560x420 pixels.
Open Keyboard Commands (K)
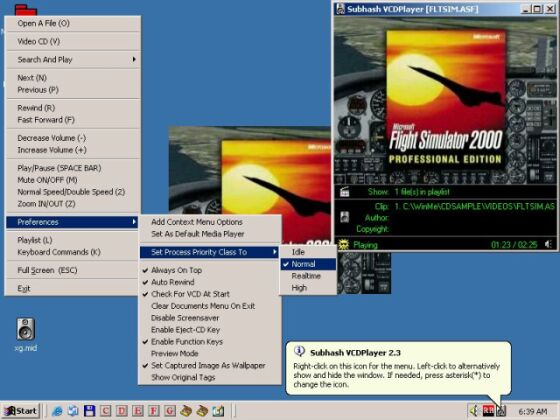tap(72, 252)
